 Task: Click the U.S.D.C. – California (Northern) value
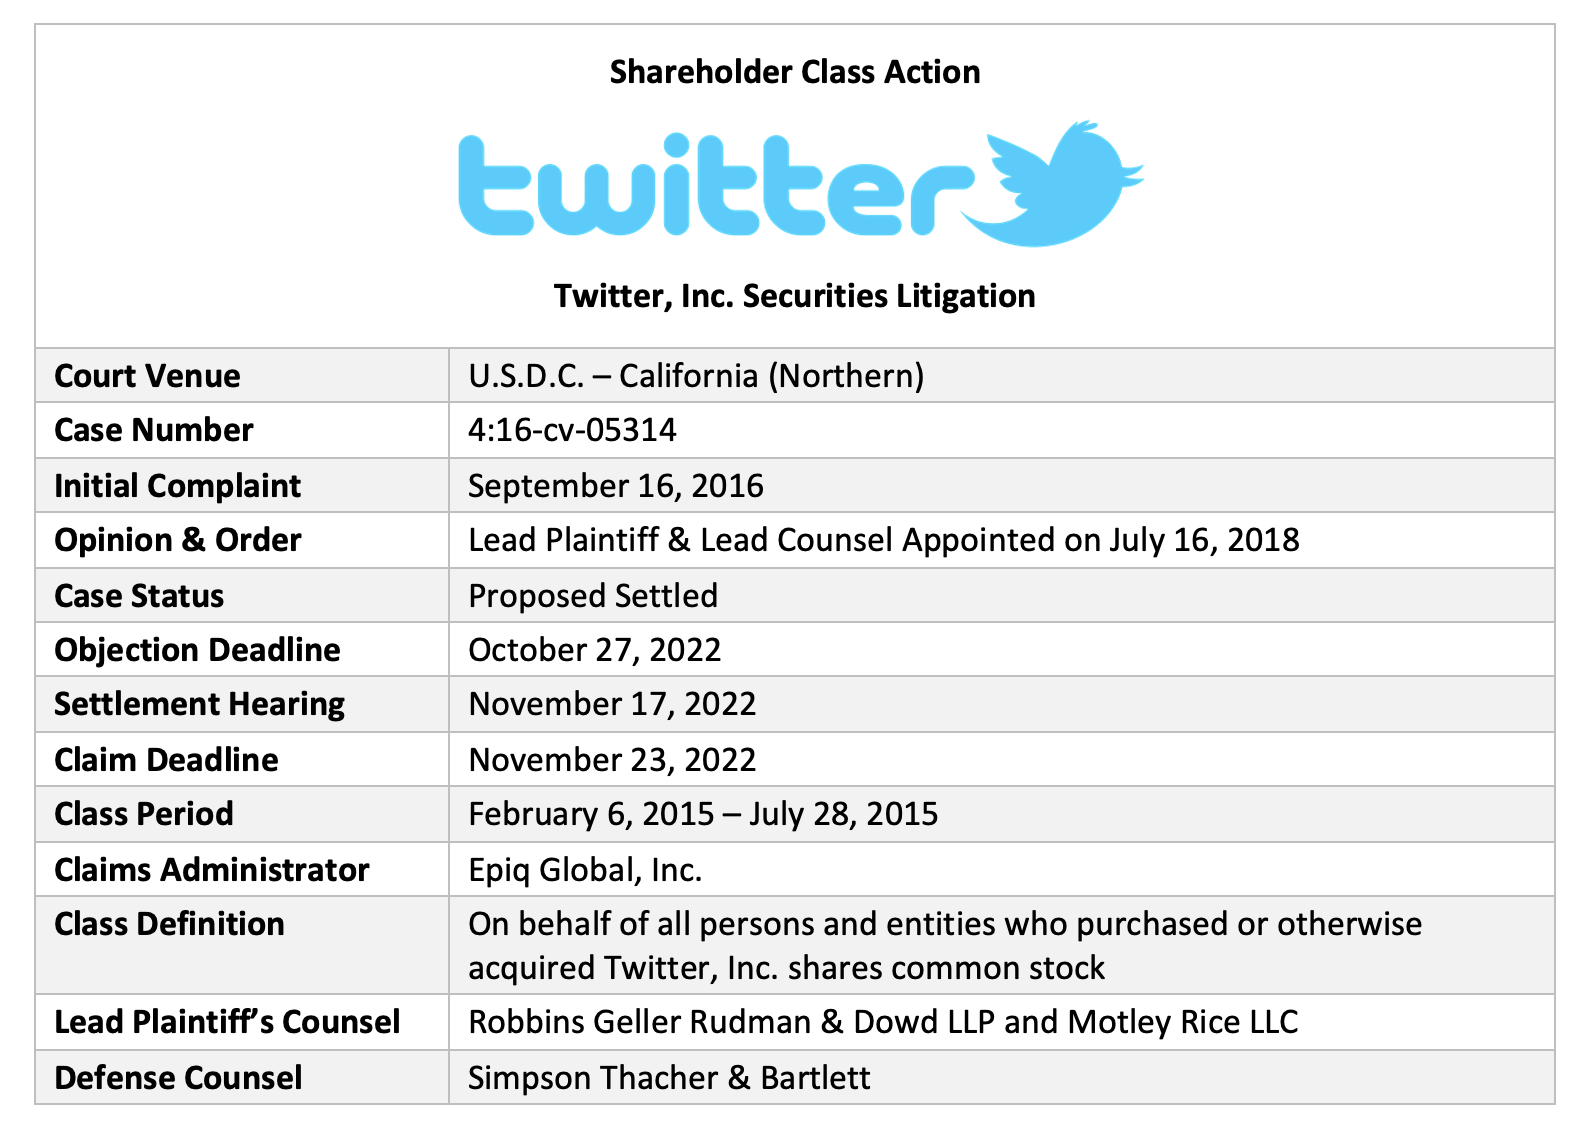(696, 376)
